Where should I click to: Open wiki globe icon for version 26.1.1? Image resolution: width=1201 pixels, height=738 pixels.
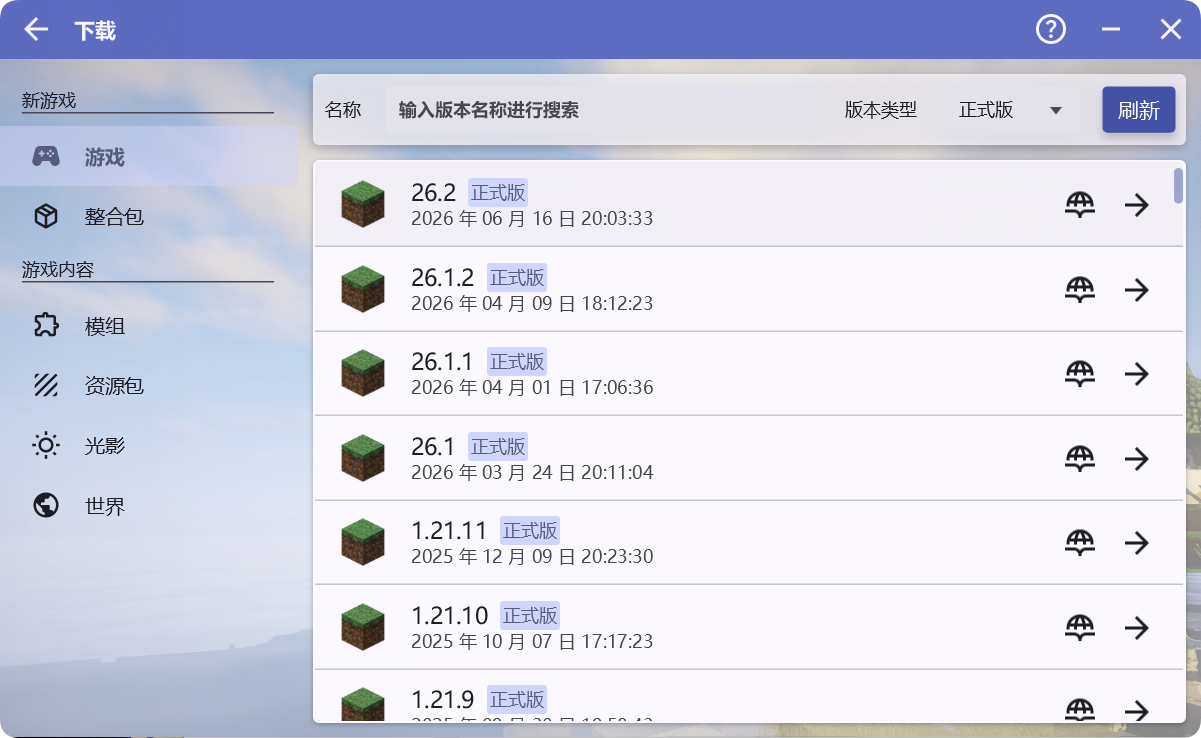tap(1080, 374)
